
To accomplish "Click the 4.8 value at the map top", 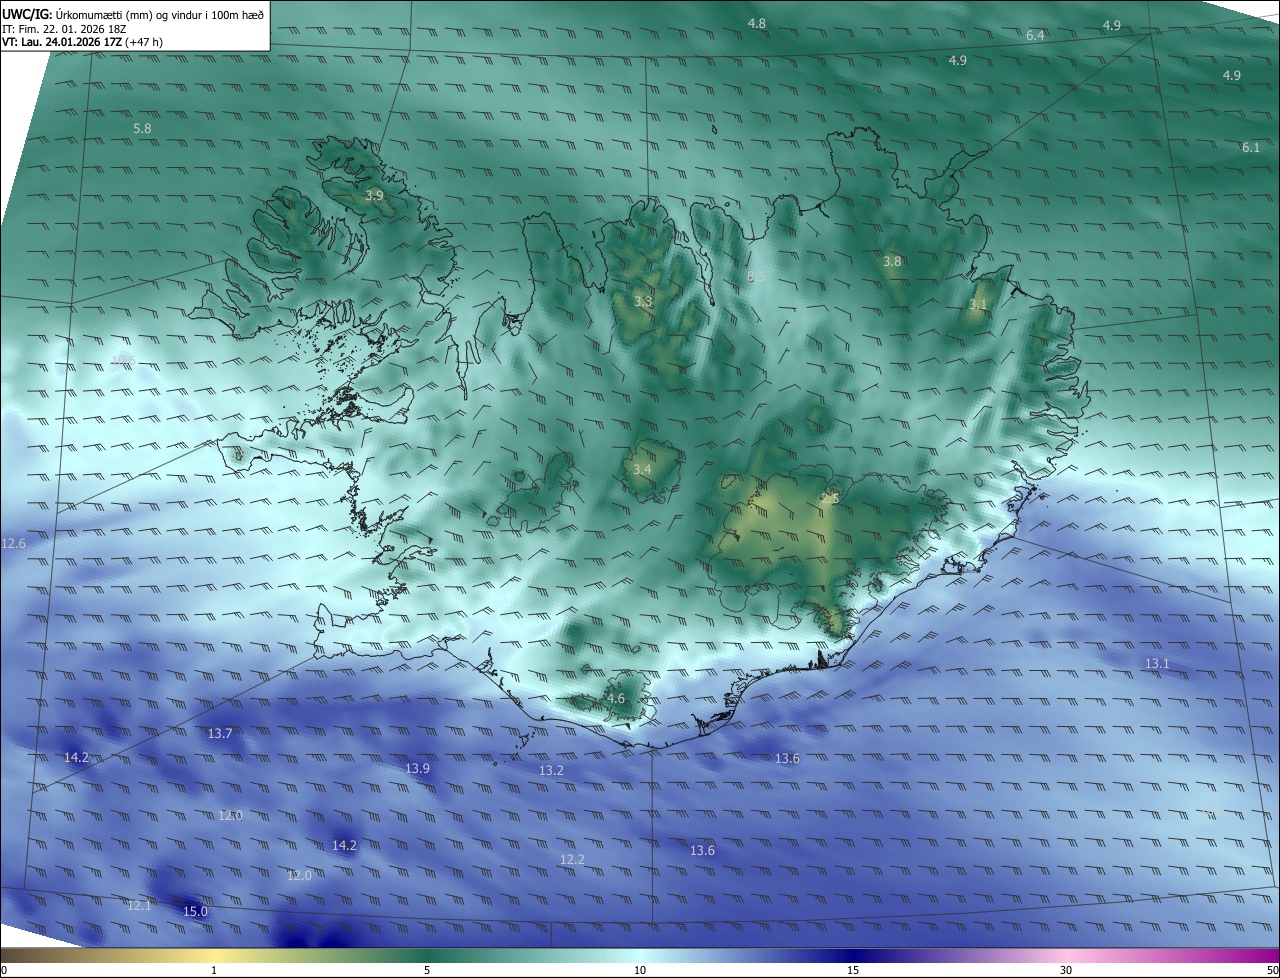I will [757, 23].
